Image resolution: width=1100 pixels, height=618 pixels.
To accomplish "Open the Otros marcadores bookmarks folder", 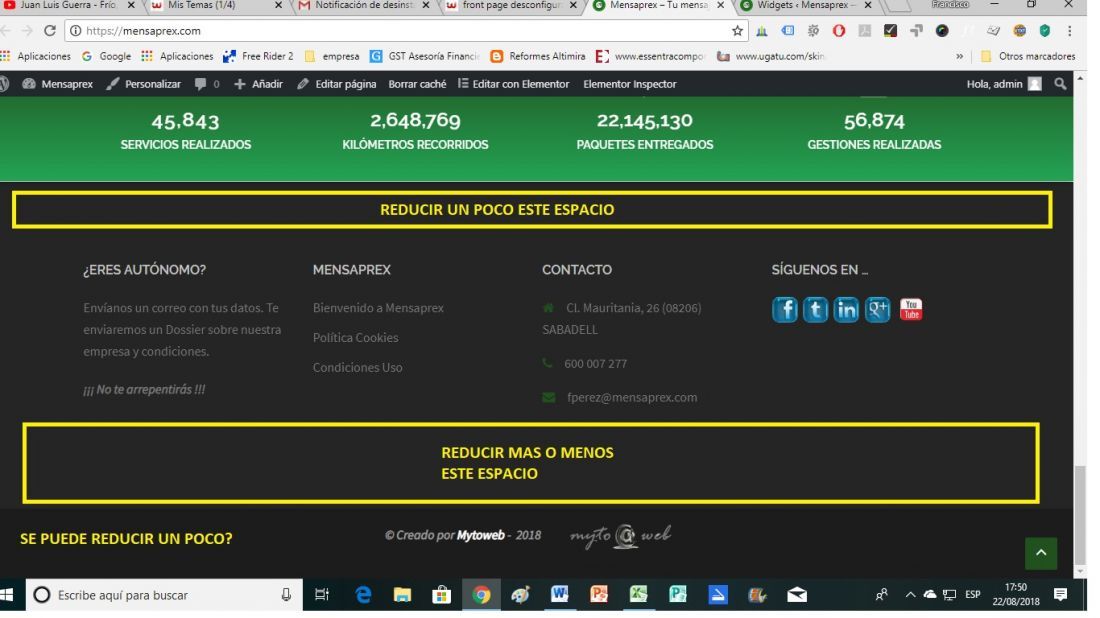I will [x=1028, y=56].
